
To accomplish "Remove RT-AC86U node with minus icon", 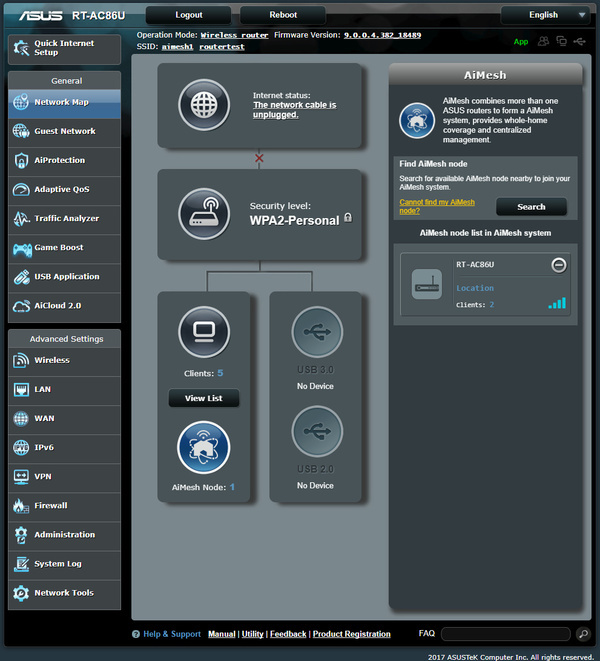I will [x=559, y=265].
